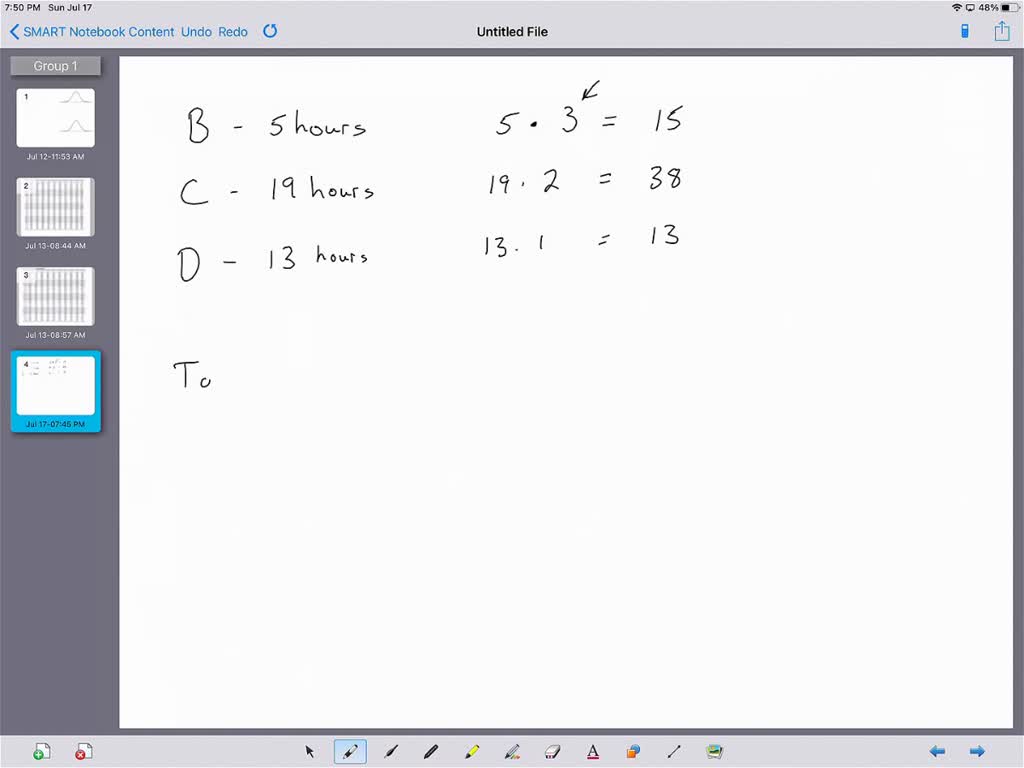The image size is (1024, 768).
Task: Pick the creative pen tool
Action: [x=511, y=751]
